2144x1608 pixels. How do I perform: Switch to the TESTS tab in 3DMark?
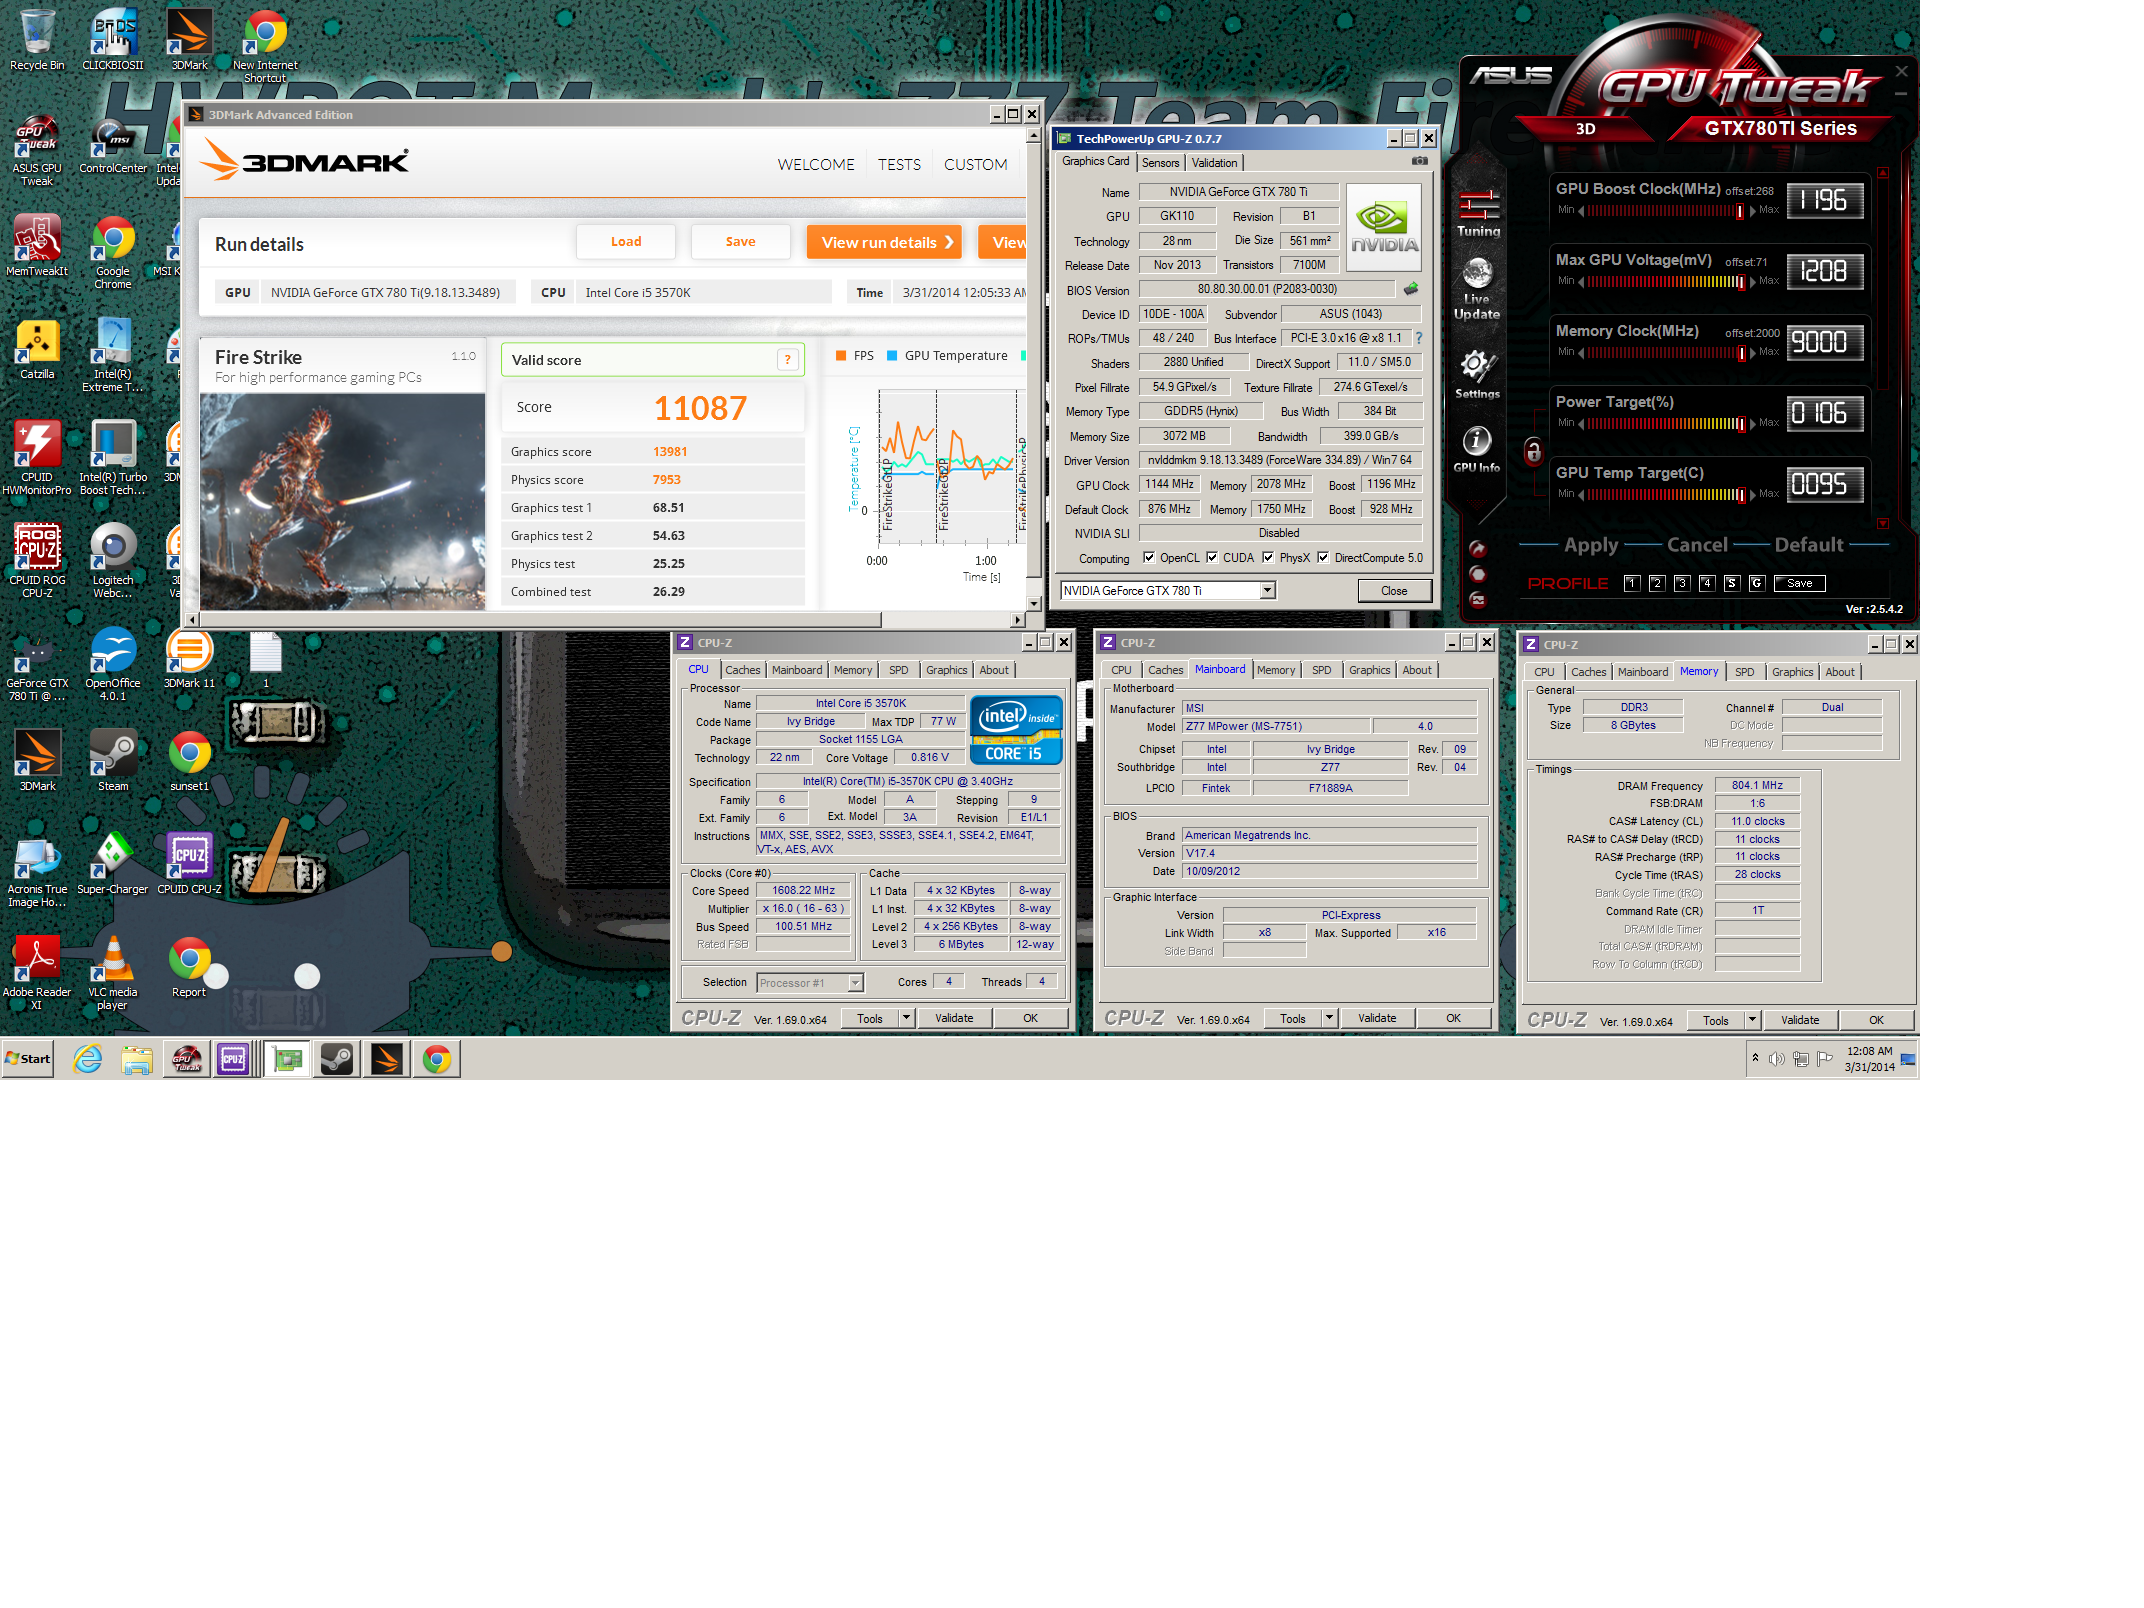click(899, 165)
